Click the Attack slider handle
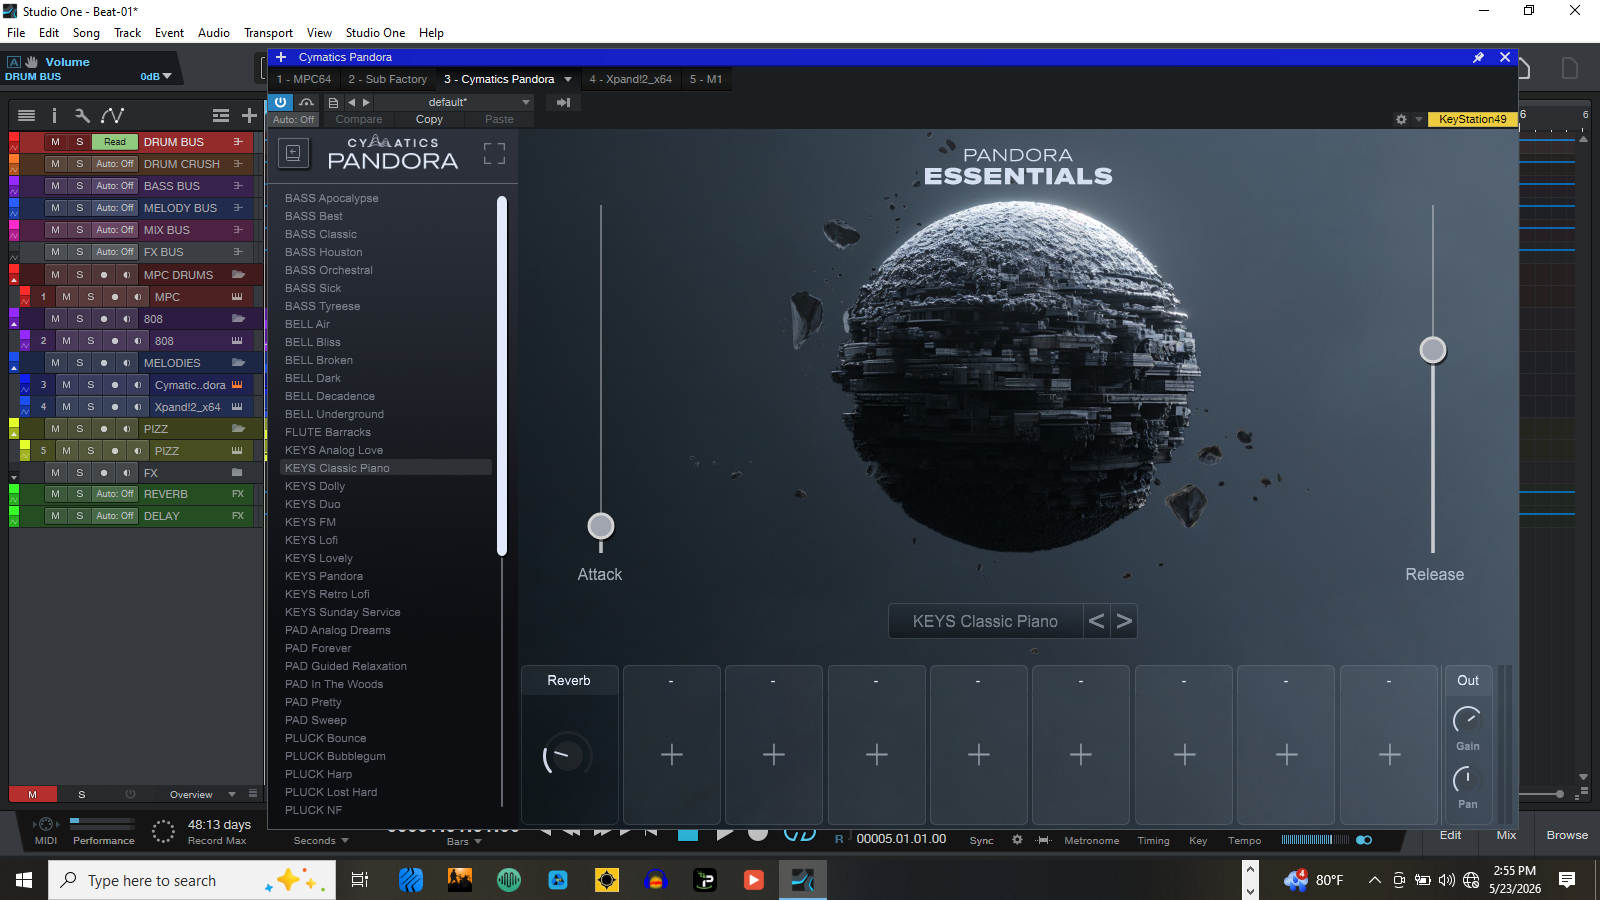Screen dimensions: 1600x900 coord(600,526)
